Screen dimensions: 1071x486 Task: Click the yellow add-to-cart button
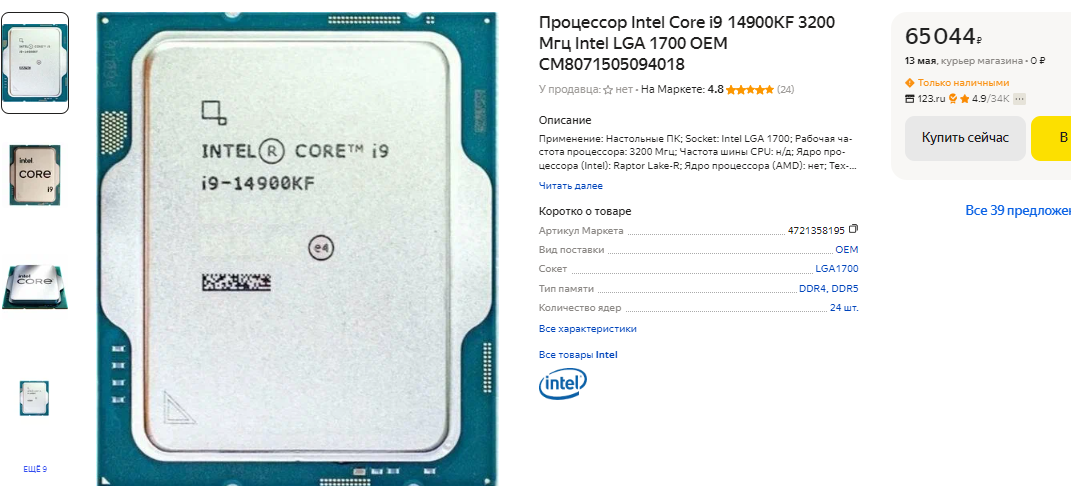pyautogui.click(x=1051, y=138)
